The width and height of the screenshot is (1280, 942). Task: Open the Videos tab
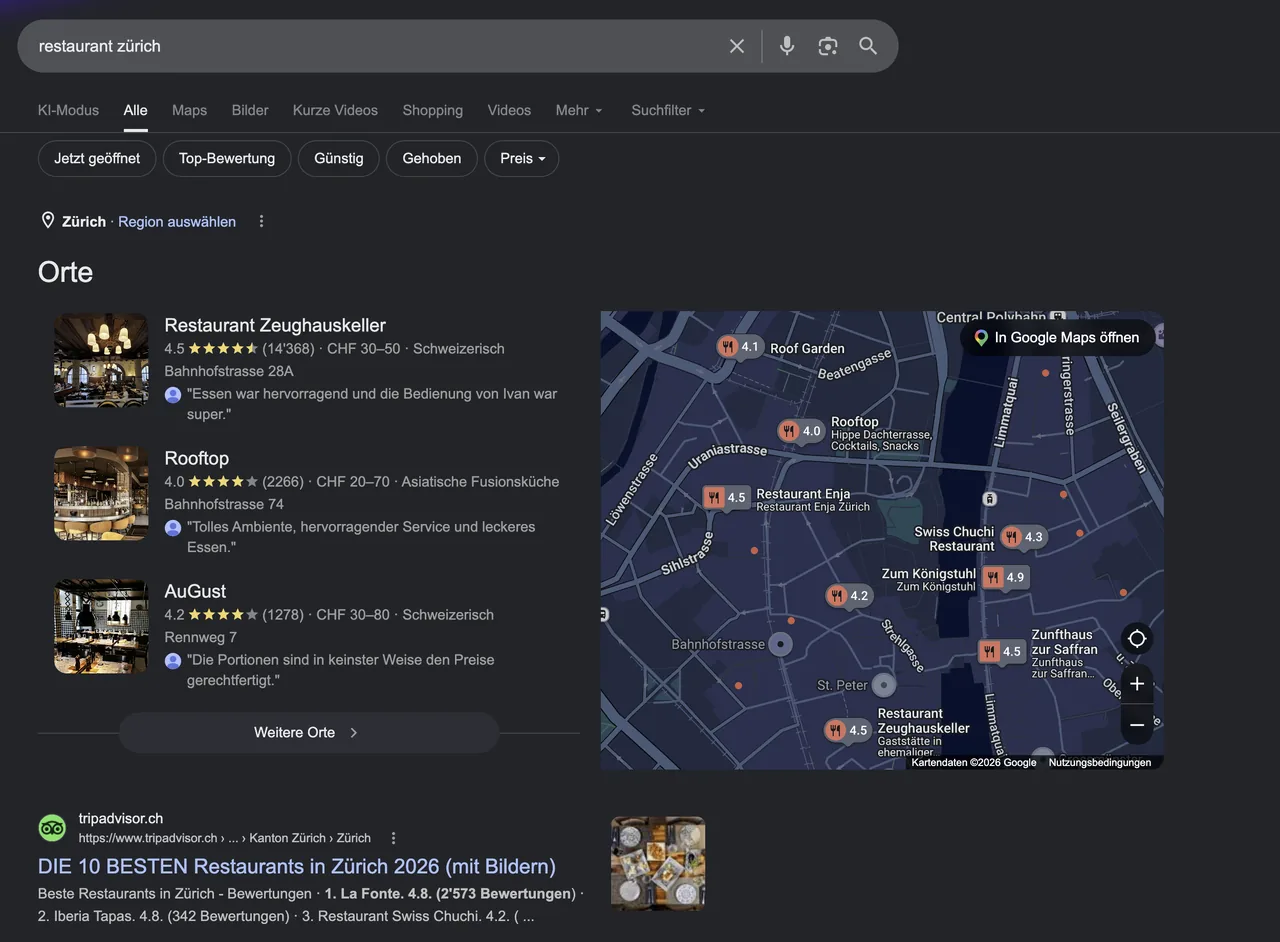509,110
